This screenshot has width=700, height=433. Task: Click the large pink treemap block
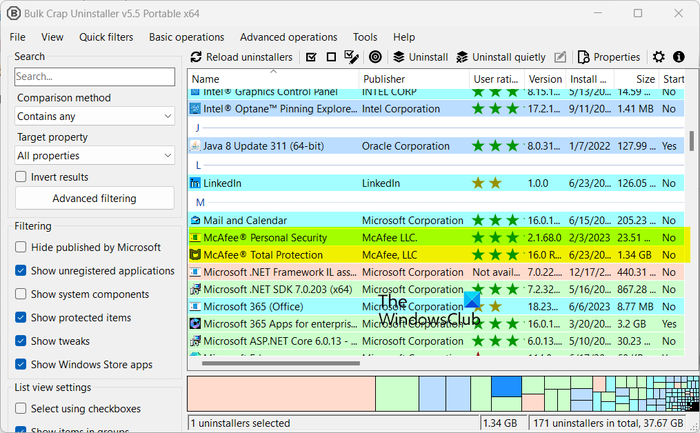pos(281,394)
